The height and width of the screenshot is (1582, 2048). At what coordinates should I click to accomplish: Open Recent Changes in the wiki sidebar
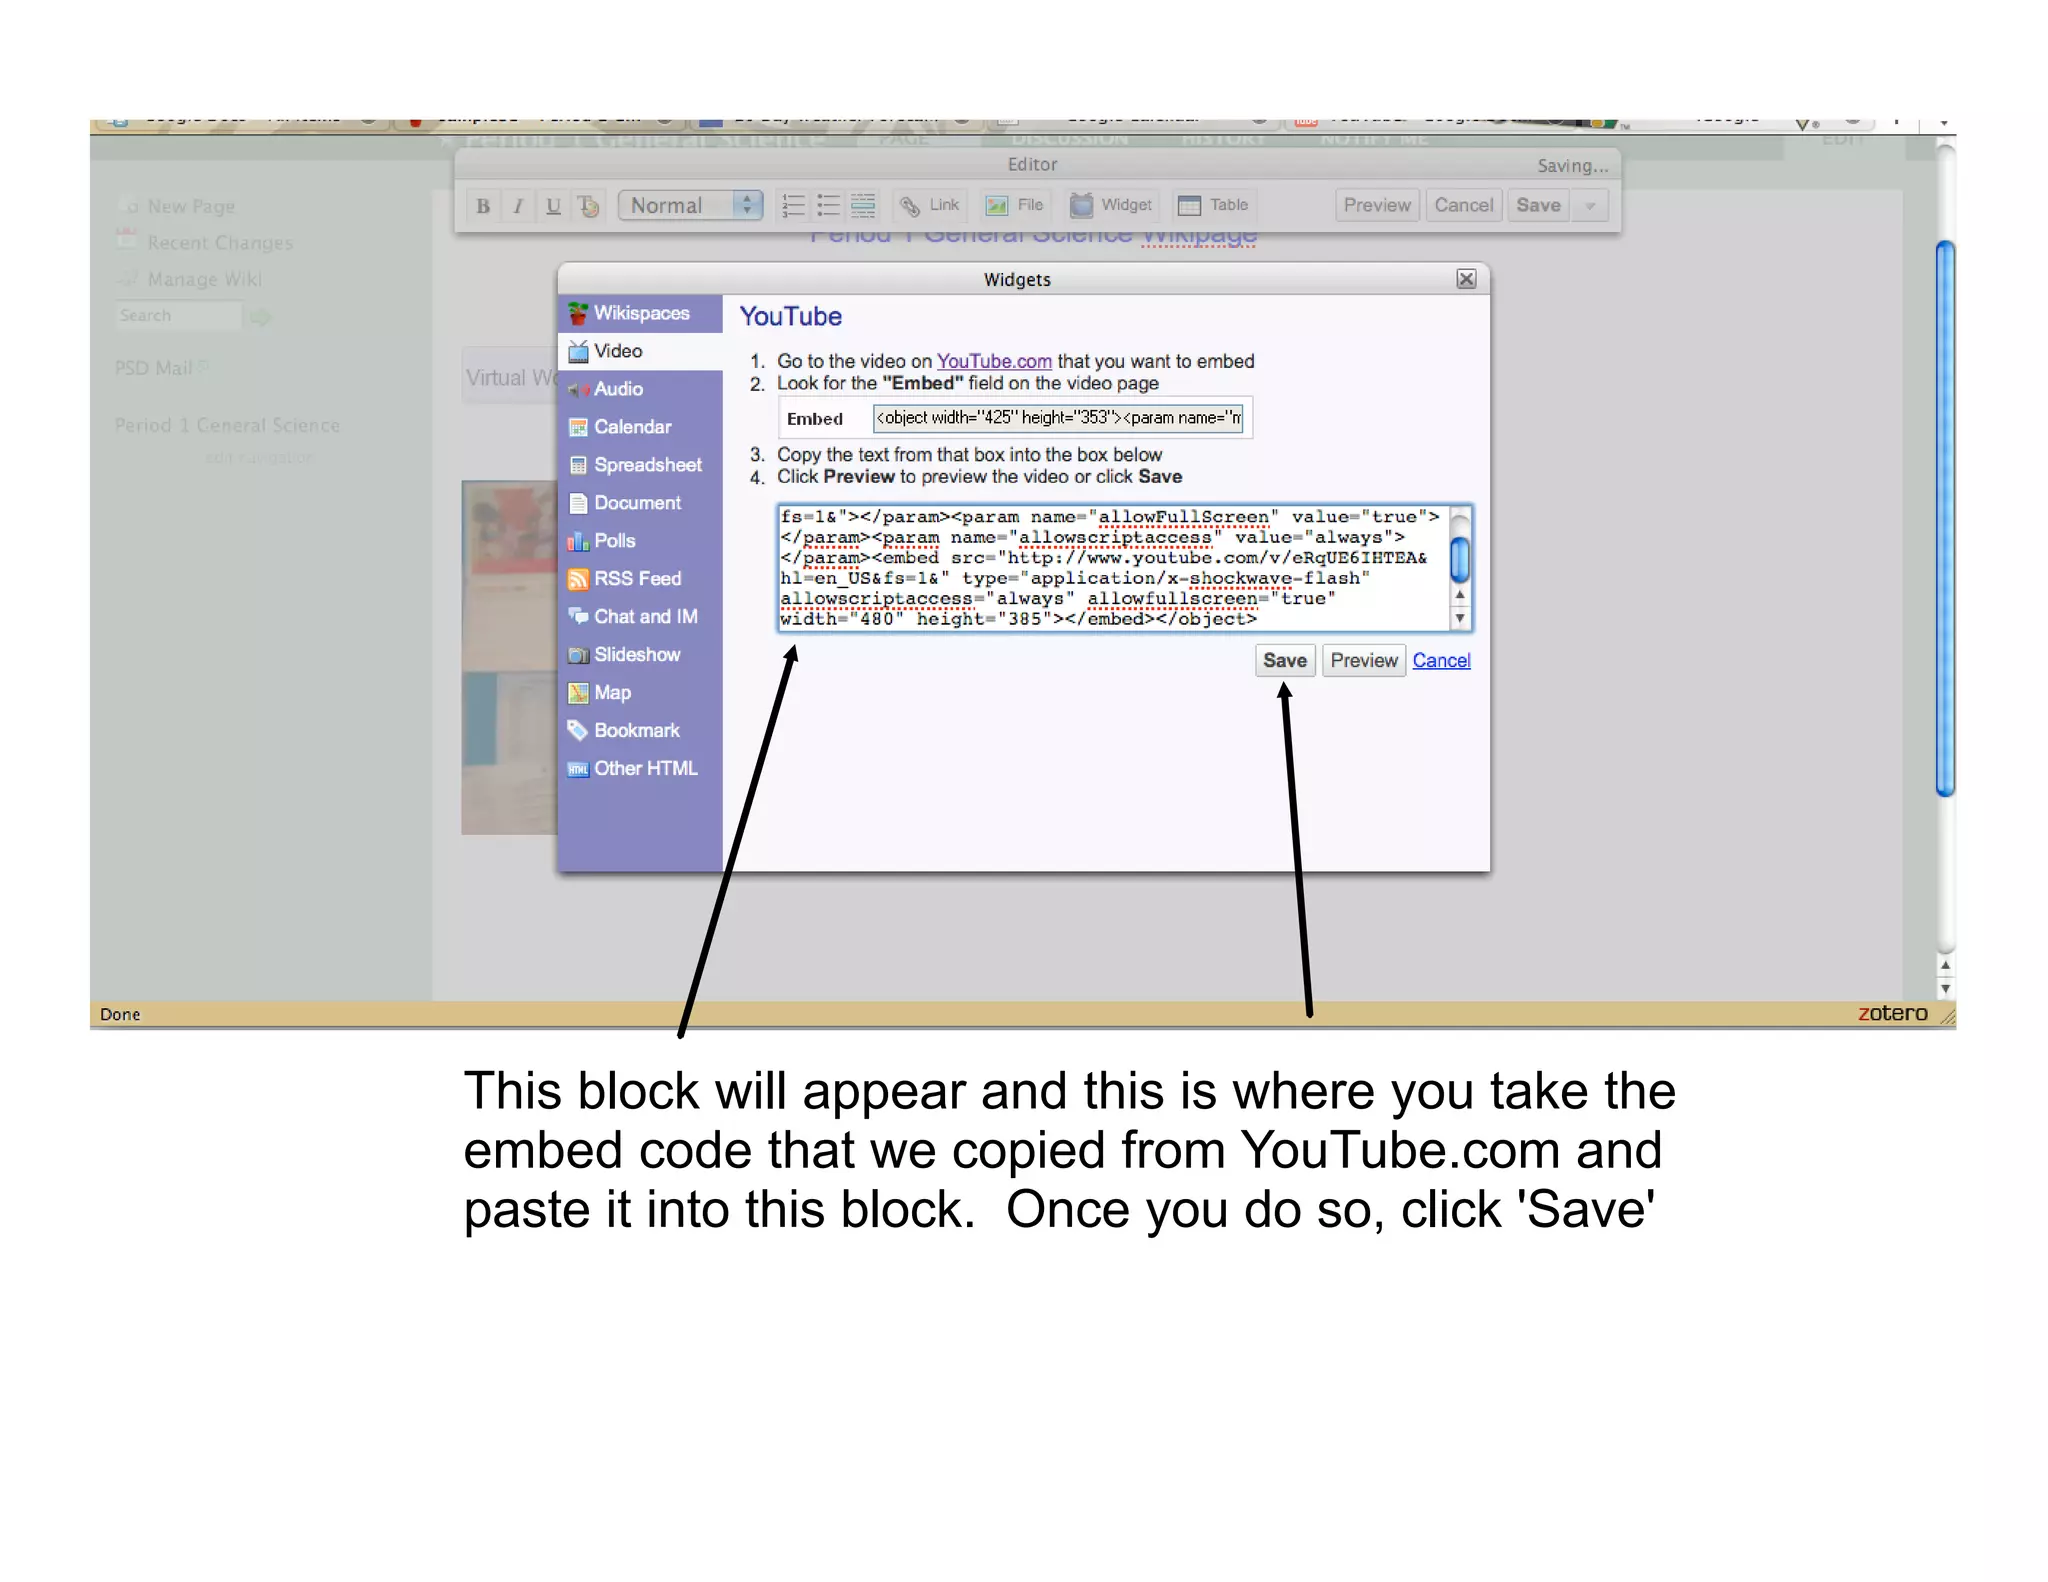220,243
